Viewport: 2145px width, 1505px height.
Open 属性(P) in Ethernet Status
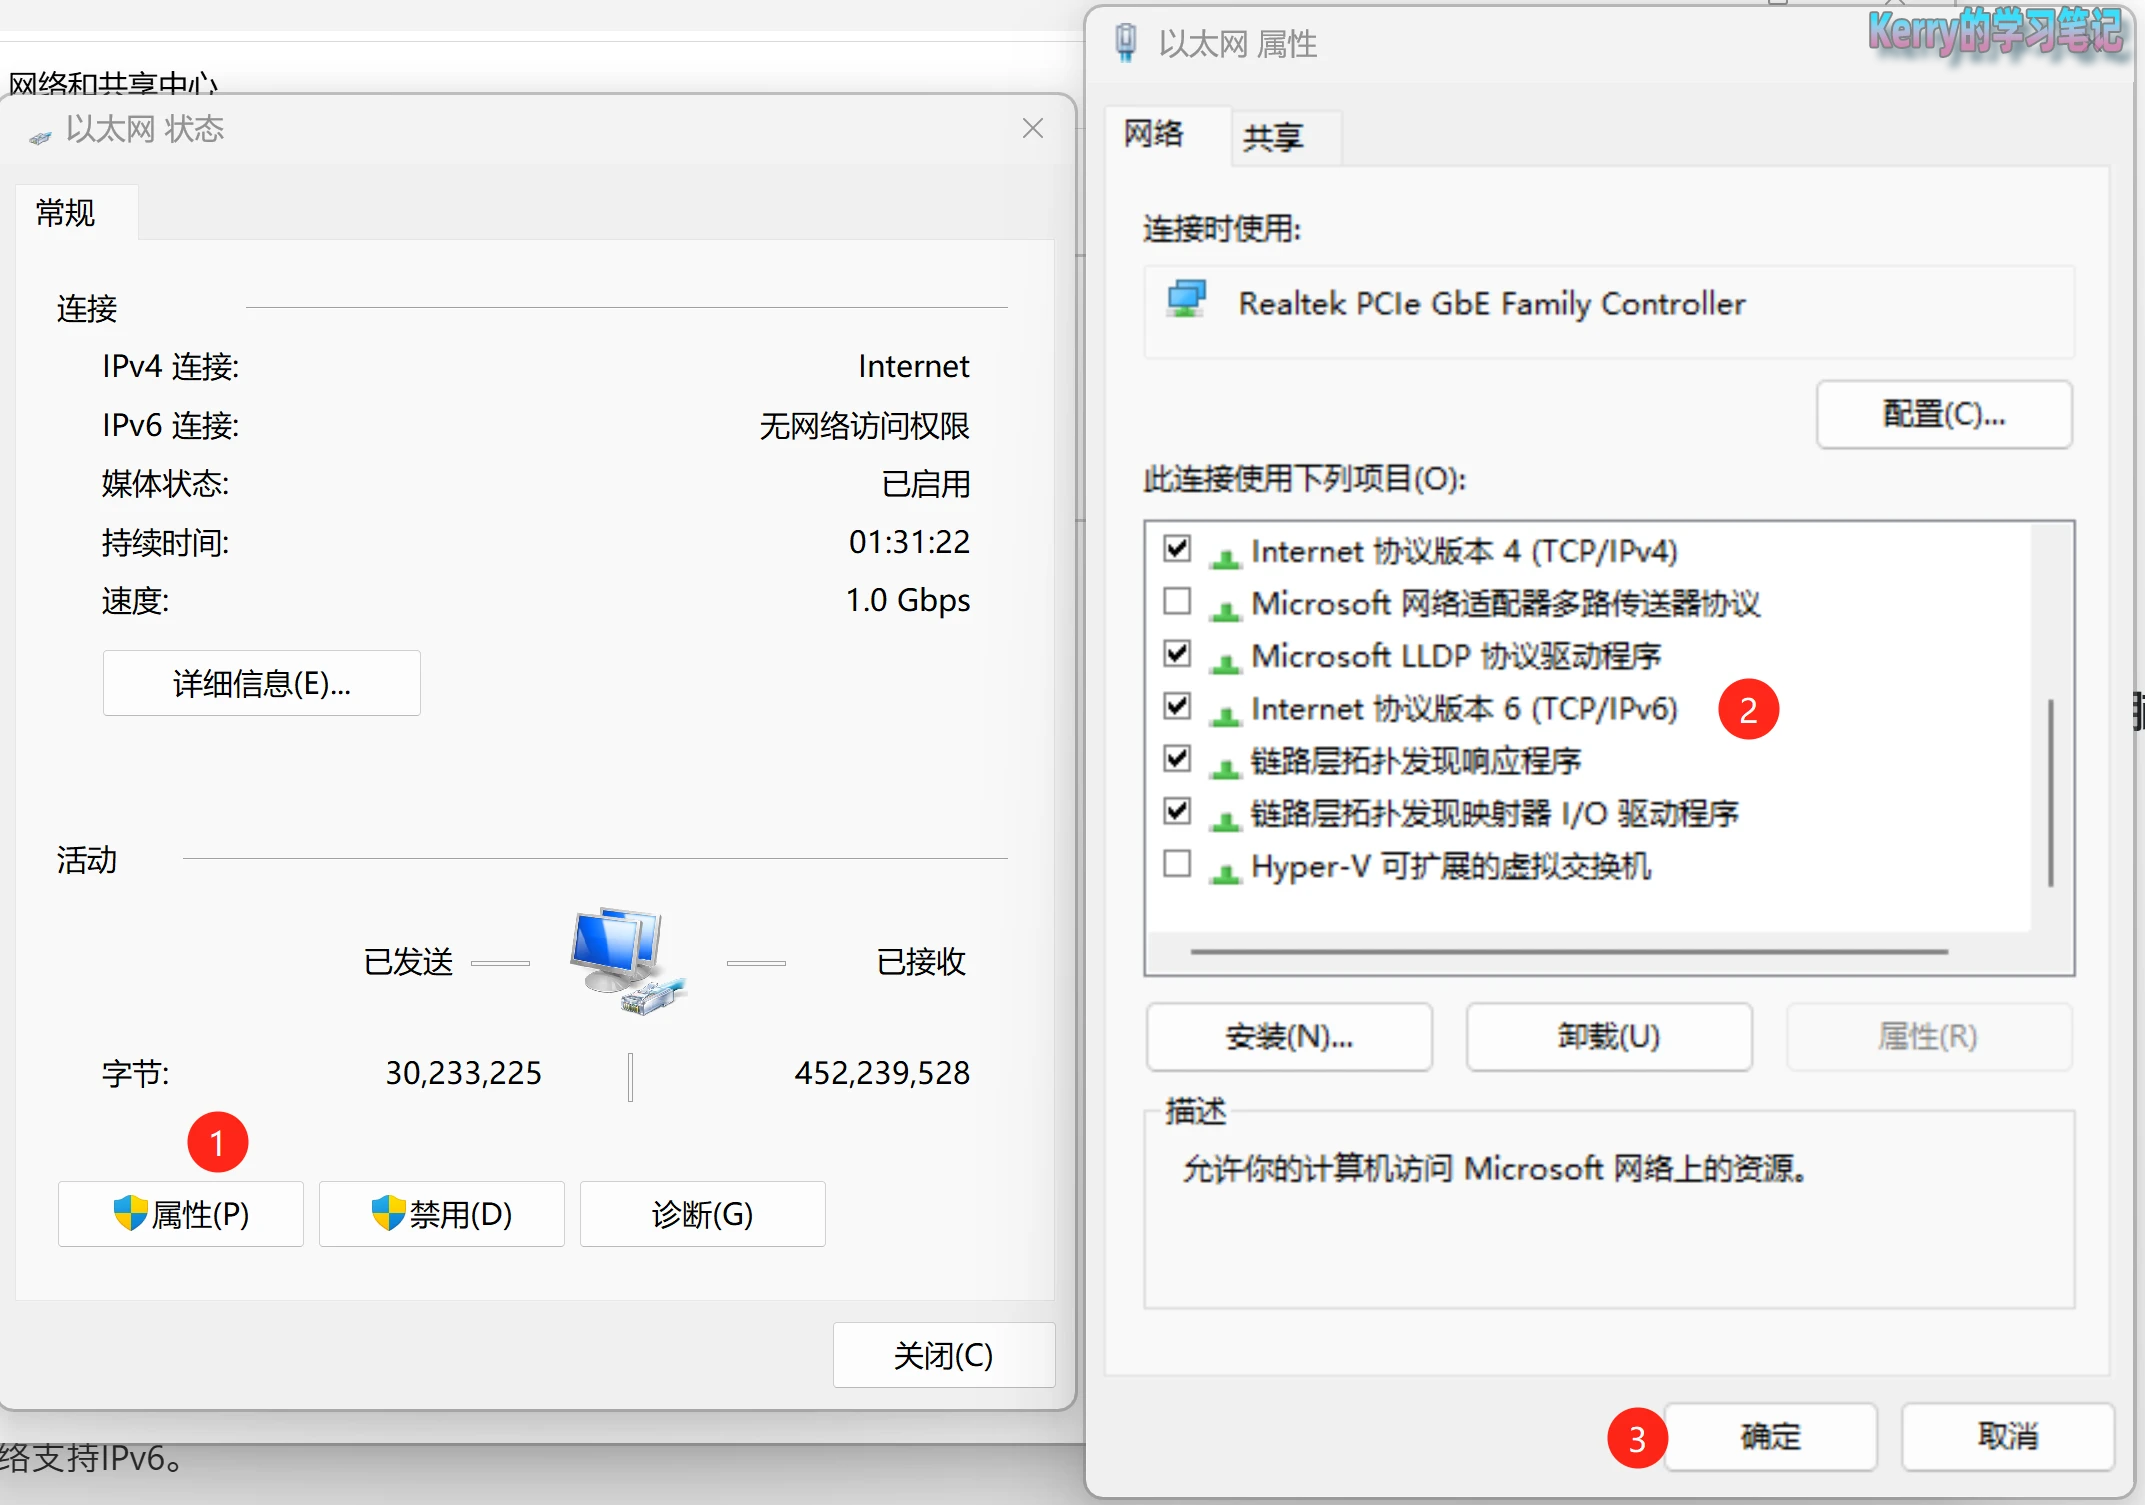coord(181,1214)
